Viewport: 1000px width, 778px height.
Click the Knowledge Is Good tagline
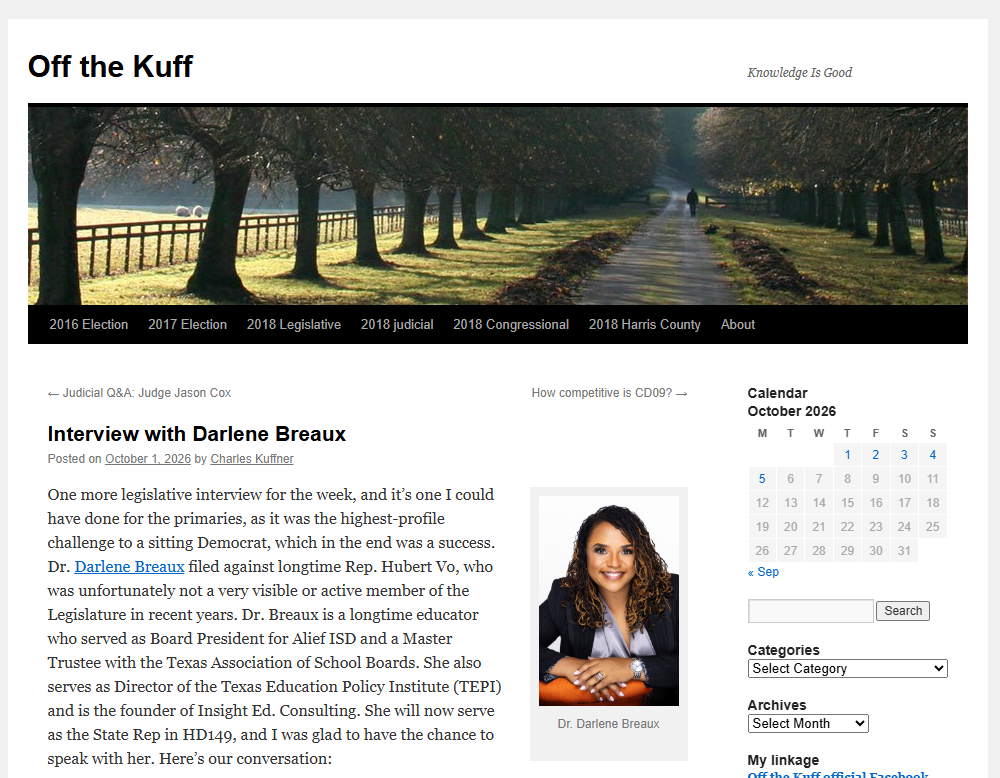coord(800,73)
